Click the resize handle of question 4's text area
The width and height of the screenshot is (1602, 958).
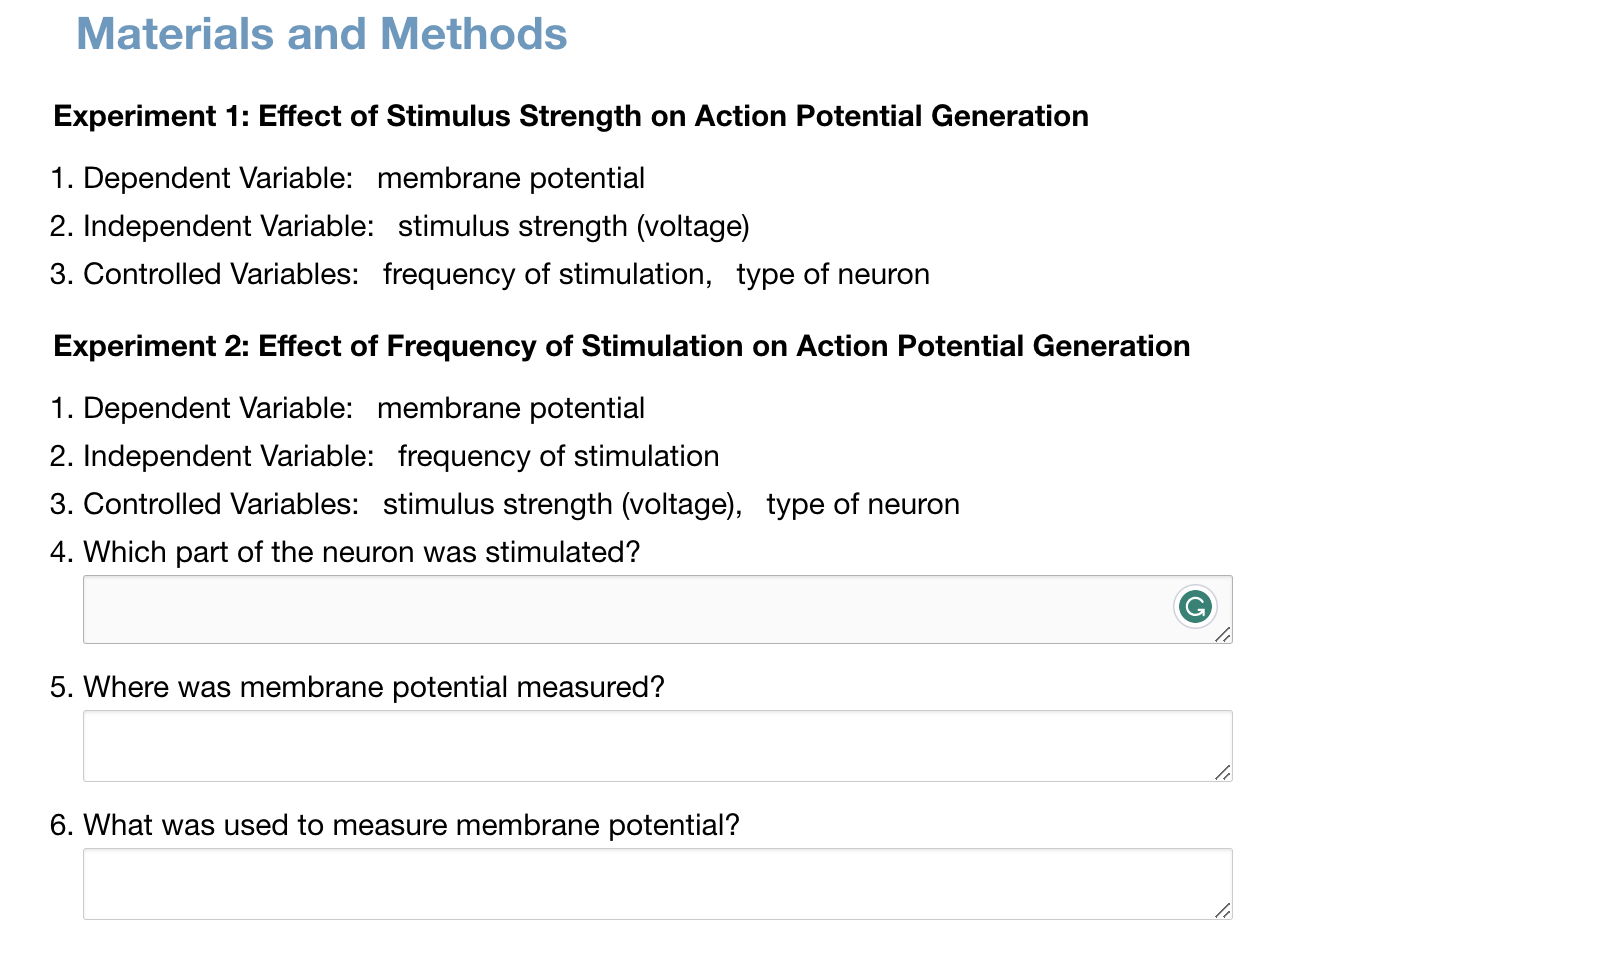click(1223, 634)
